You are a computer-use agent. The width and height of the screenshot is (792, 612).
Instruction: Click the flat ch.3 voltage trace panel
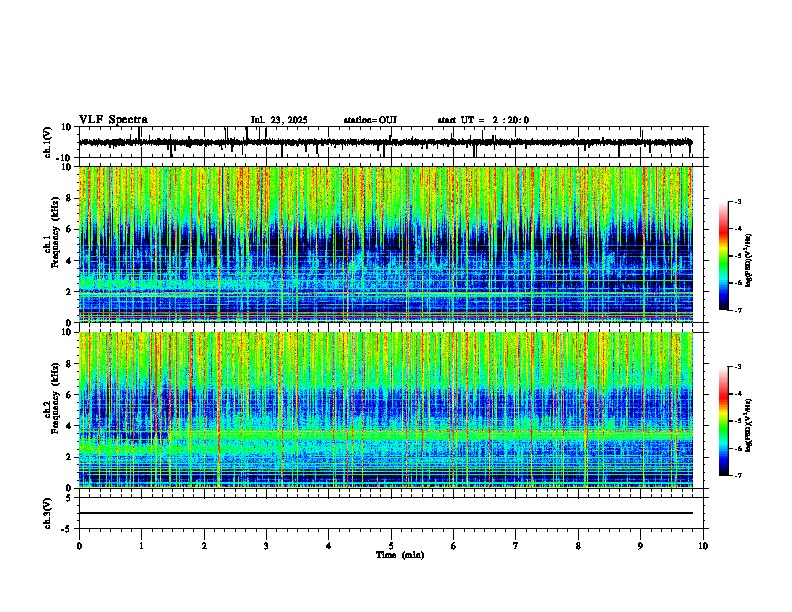(x=390, y=513)
